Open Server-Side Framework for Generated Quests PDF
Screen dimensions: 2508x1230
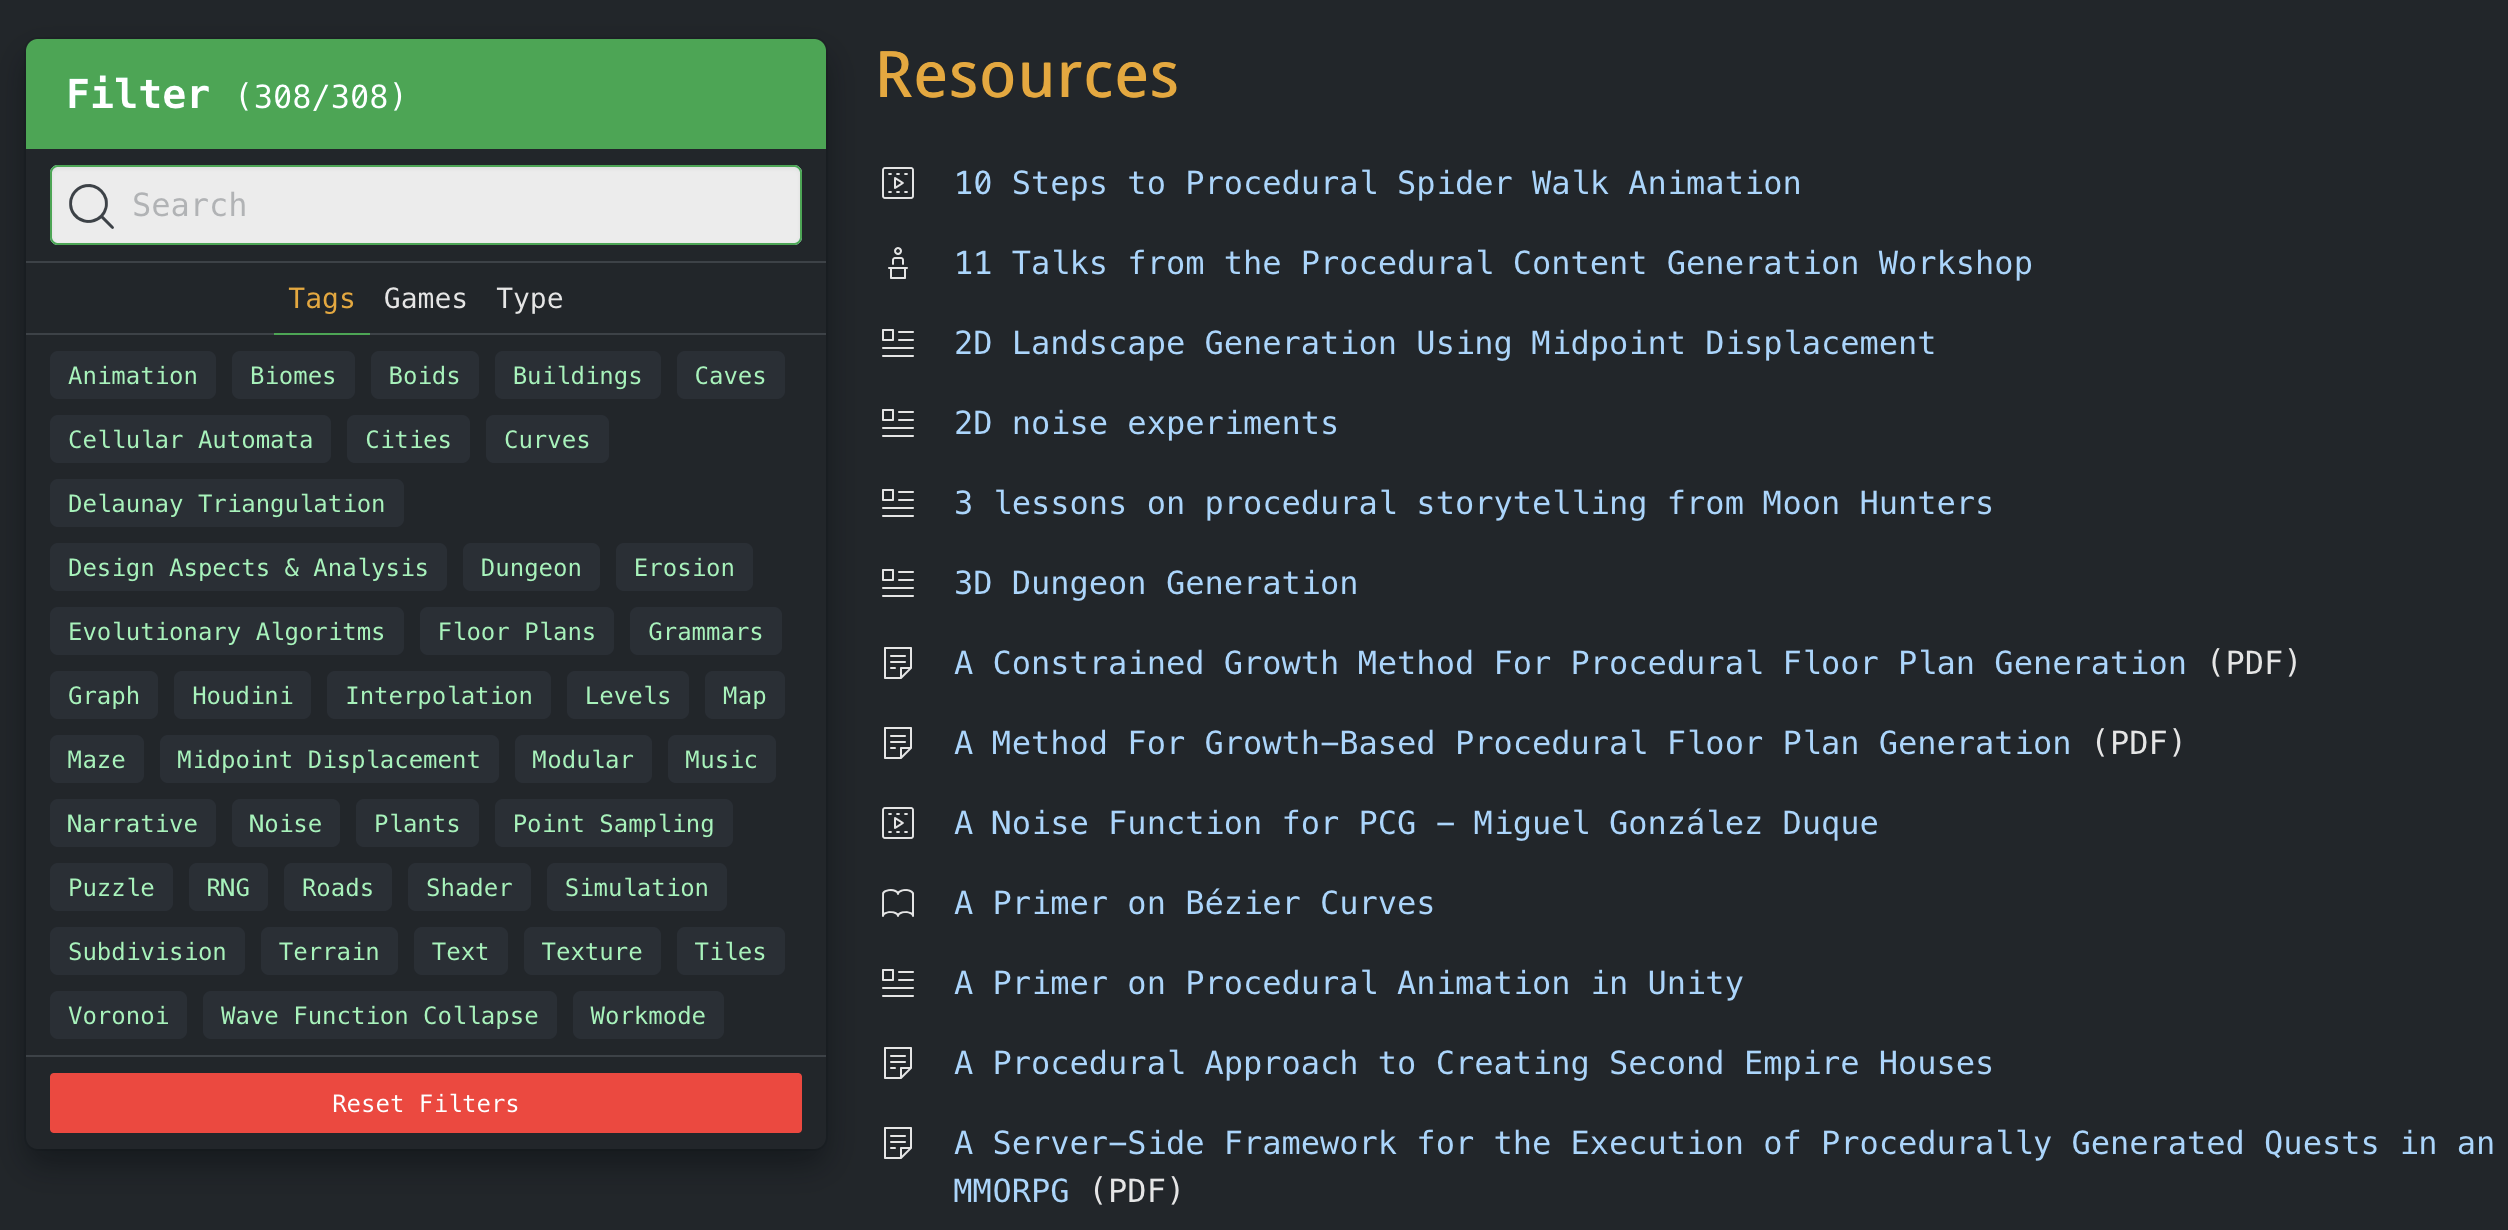click(x=1724, y=1167)
